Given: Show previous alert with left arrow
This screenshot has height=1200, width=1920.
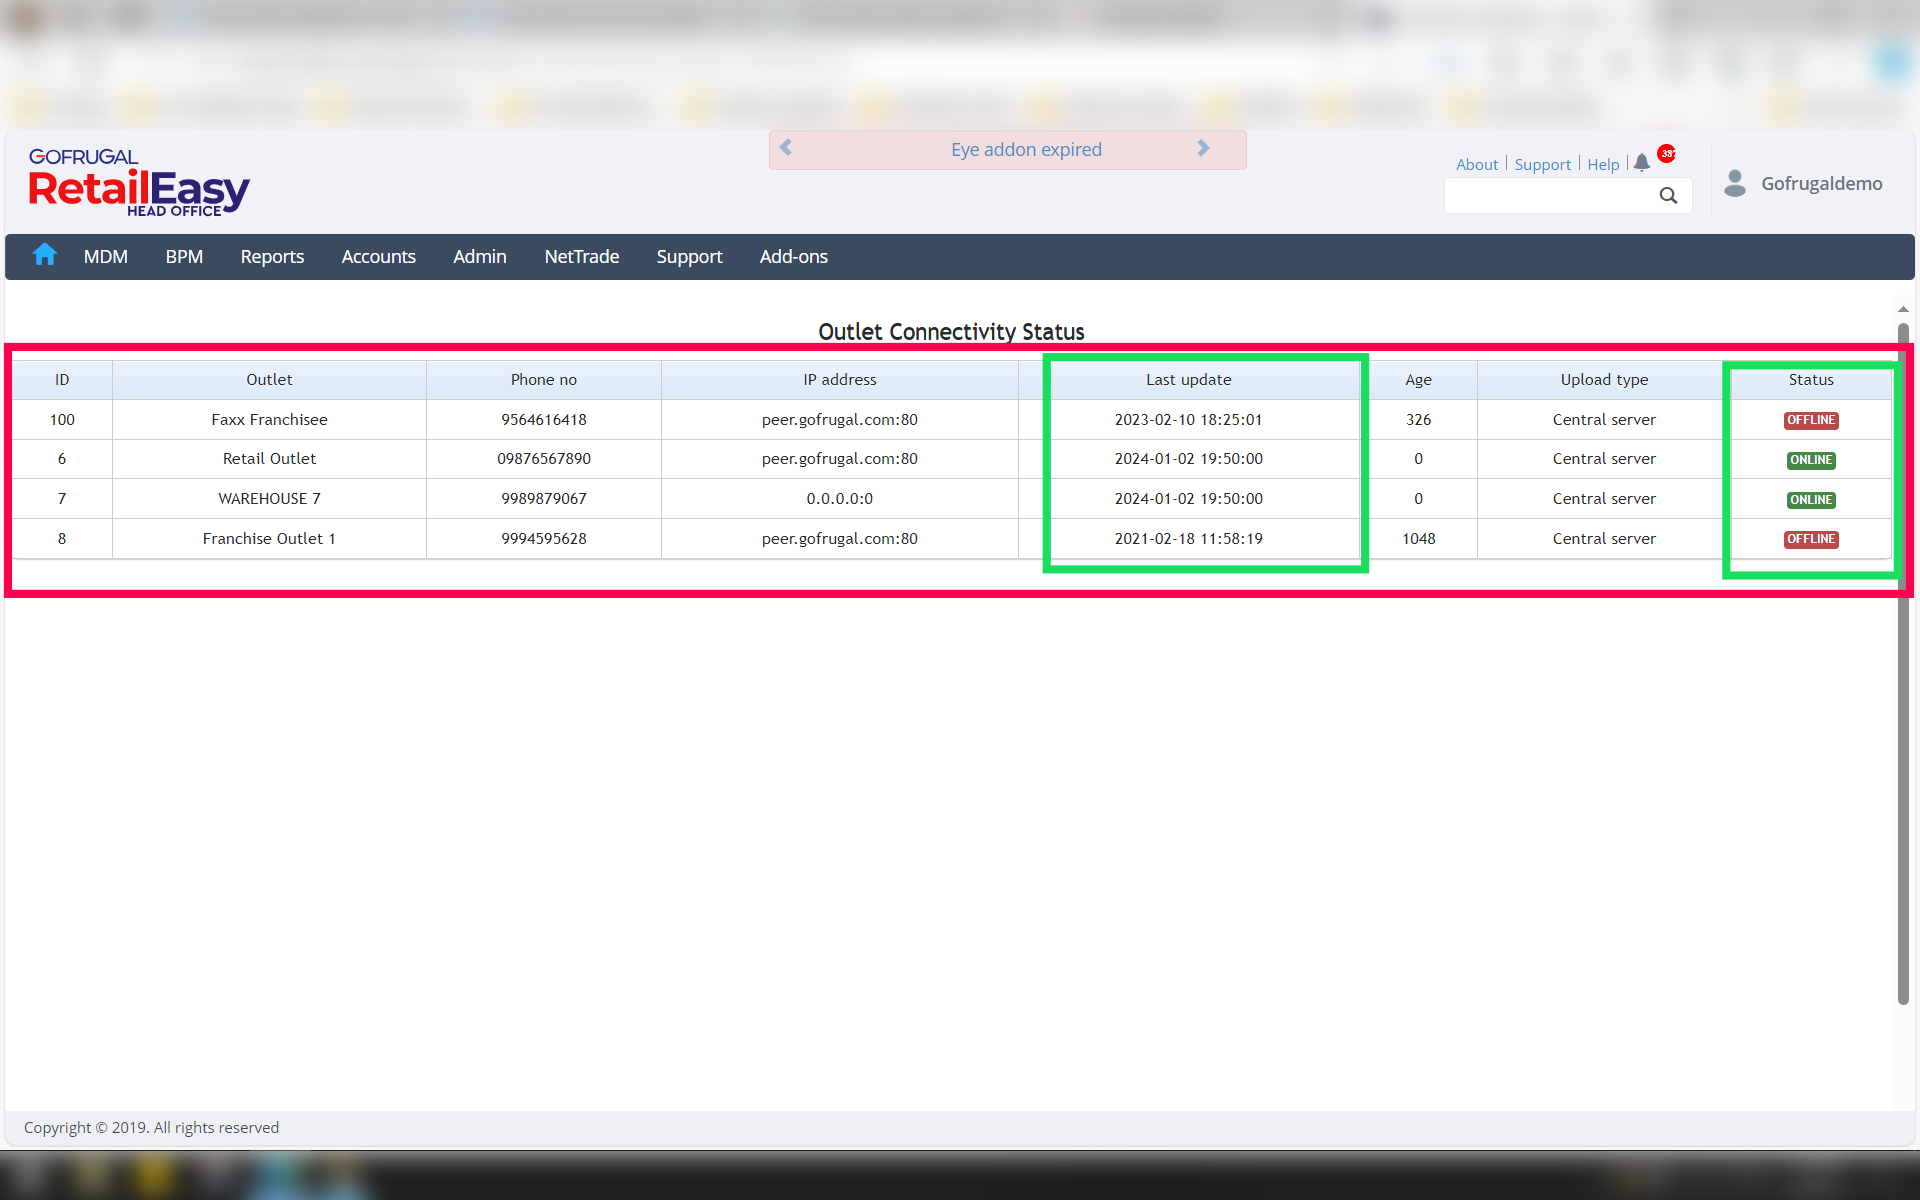Looking at the screenshot, I should tap(786, 148).
